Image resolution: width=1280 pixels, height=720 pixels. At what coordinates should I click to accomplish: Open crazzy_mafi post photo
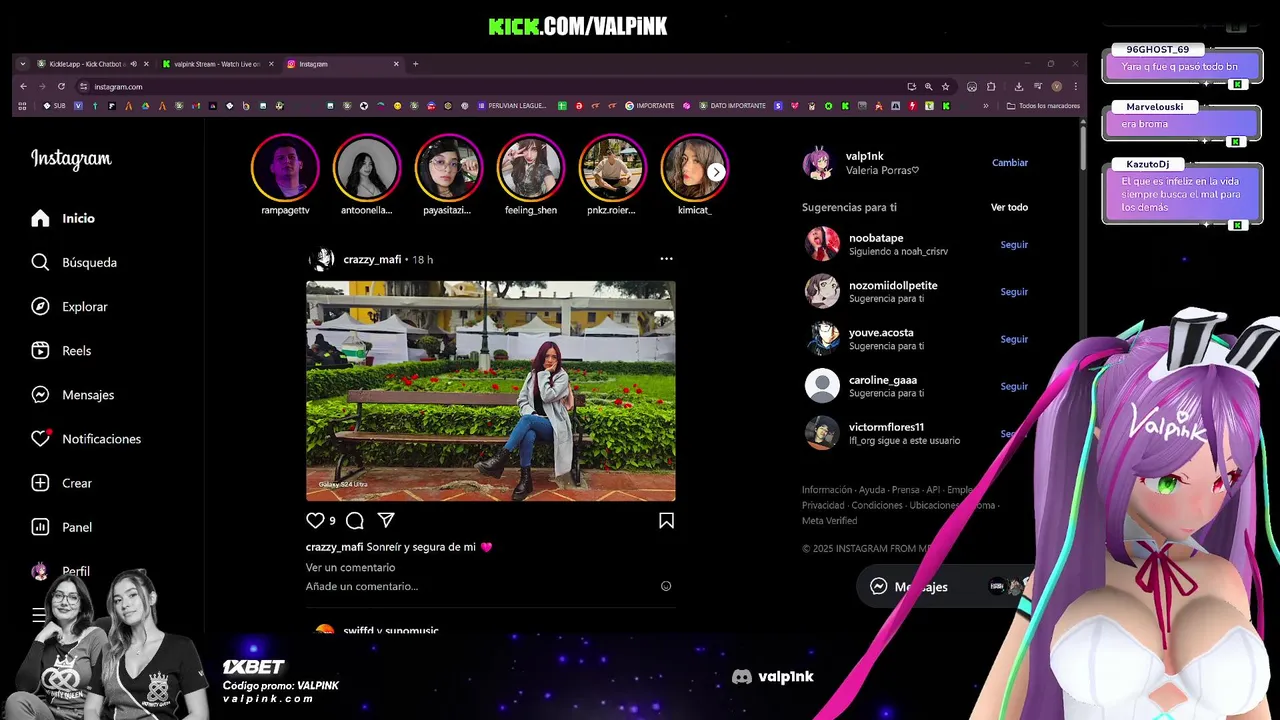491,391
